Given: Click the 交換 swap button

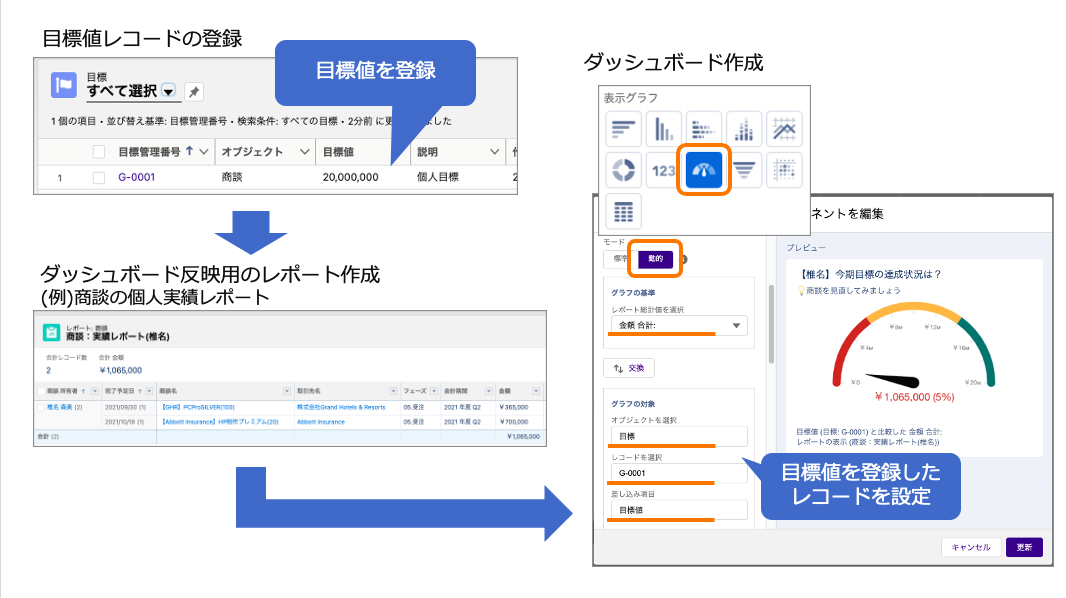Looking at the screenshot, I should tap(629, 368).
